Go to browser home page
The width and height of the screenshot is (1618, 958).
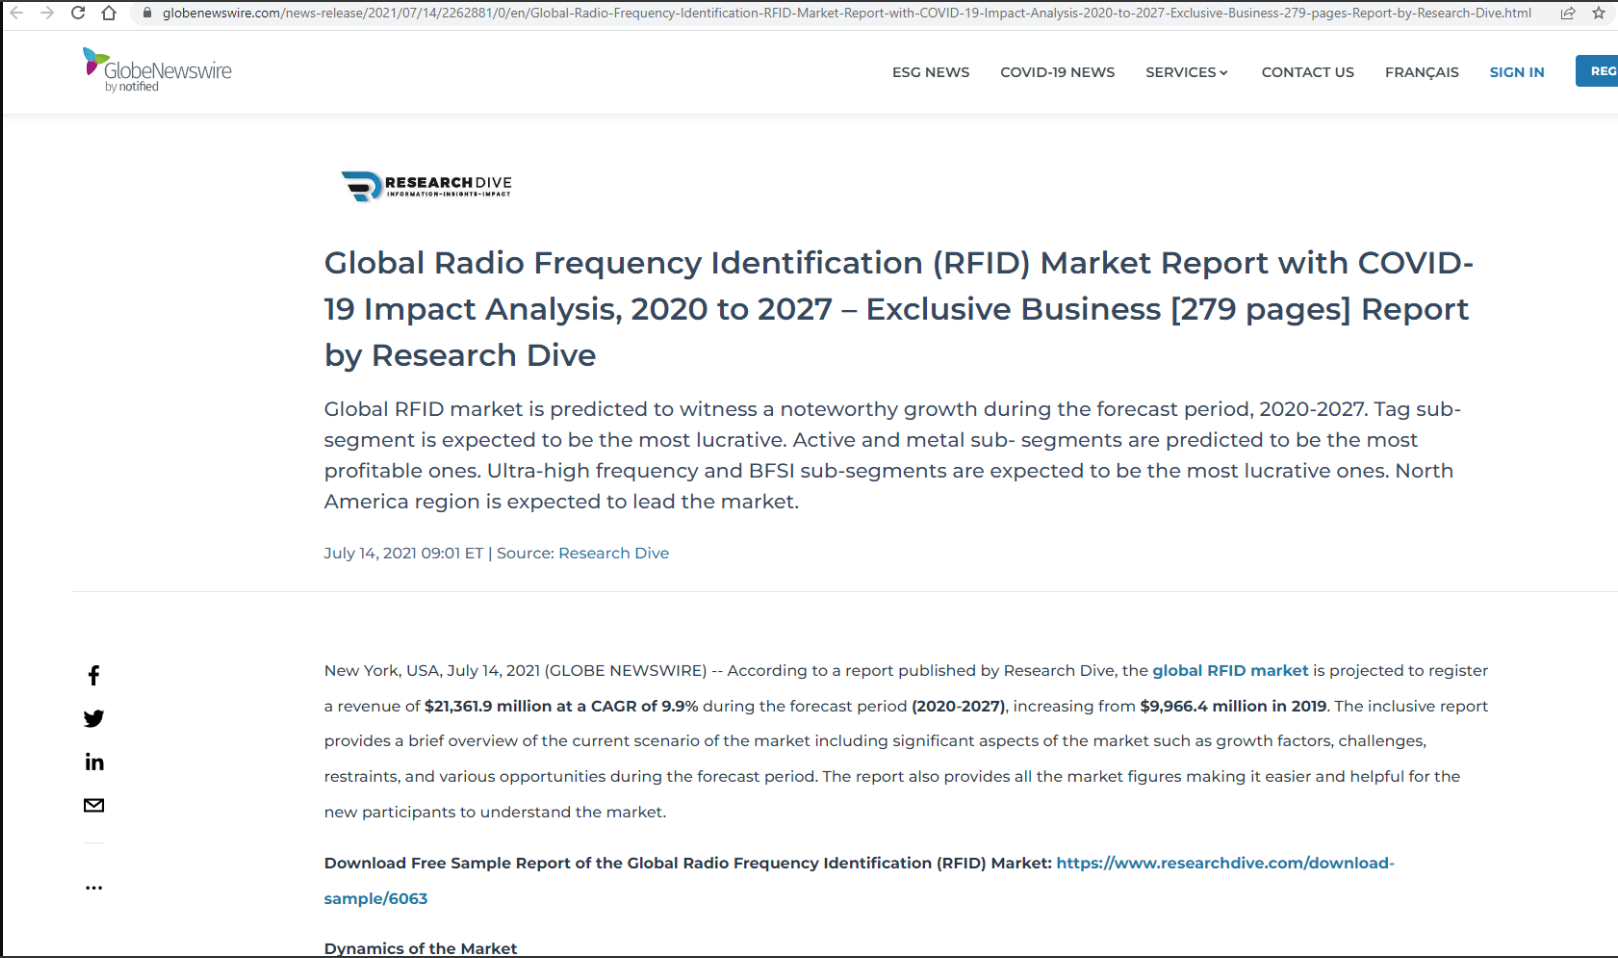point(109,13)
